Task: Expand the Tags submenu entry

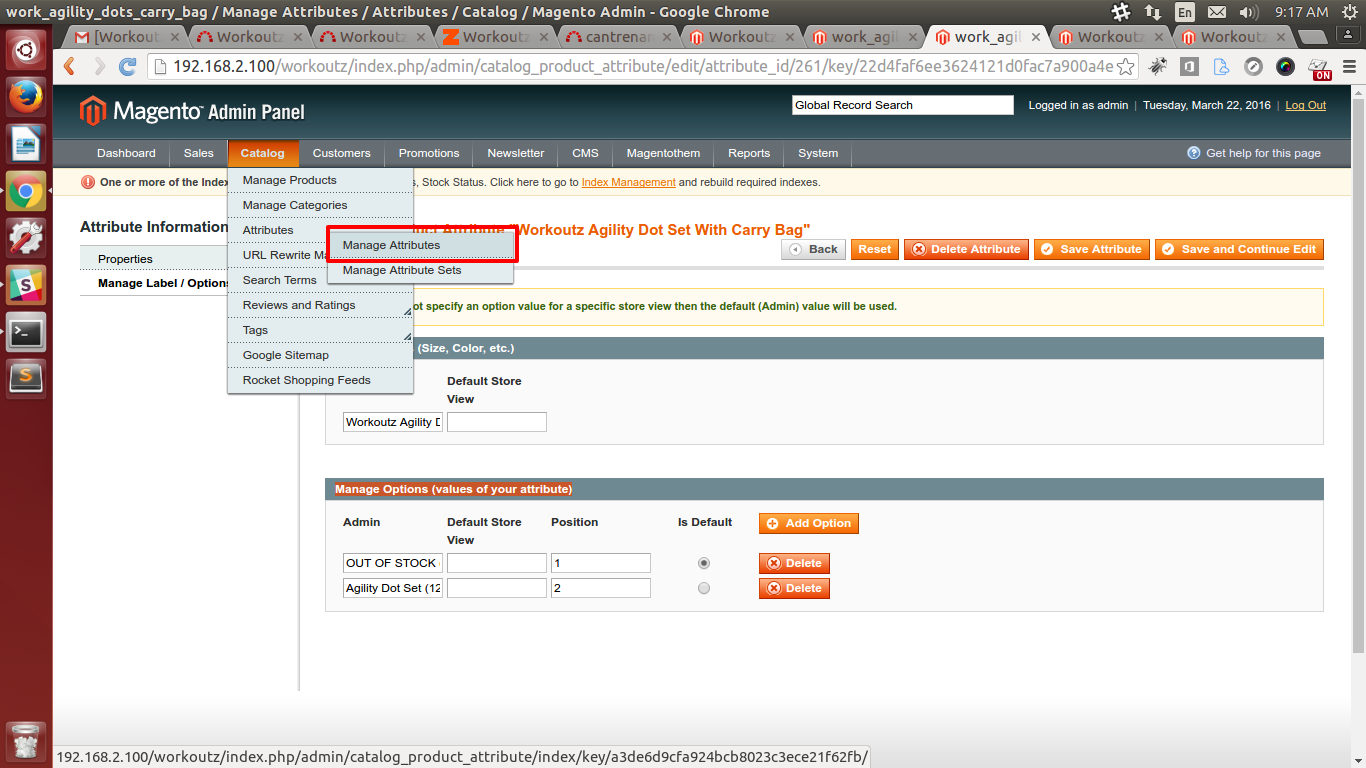Action: [x=321, y=330]
